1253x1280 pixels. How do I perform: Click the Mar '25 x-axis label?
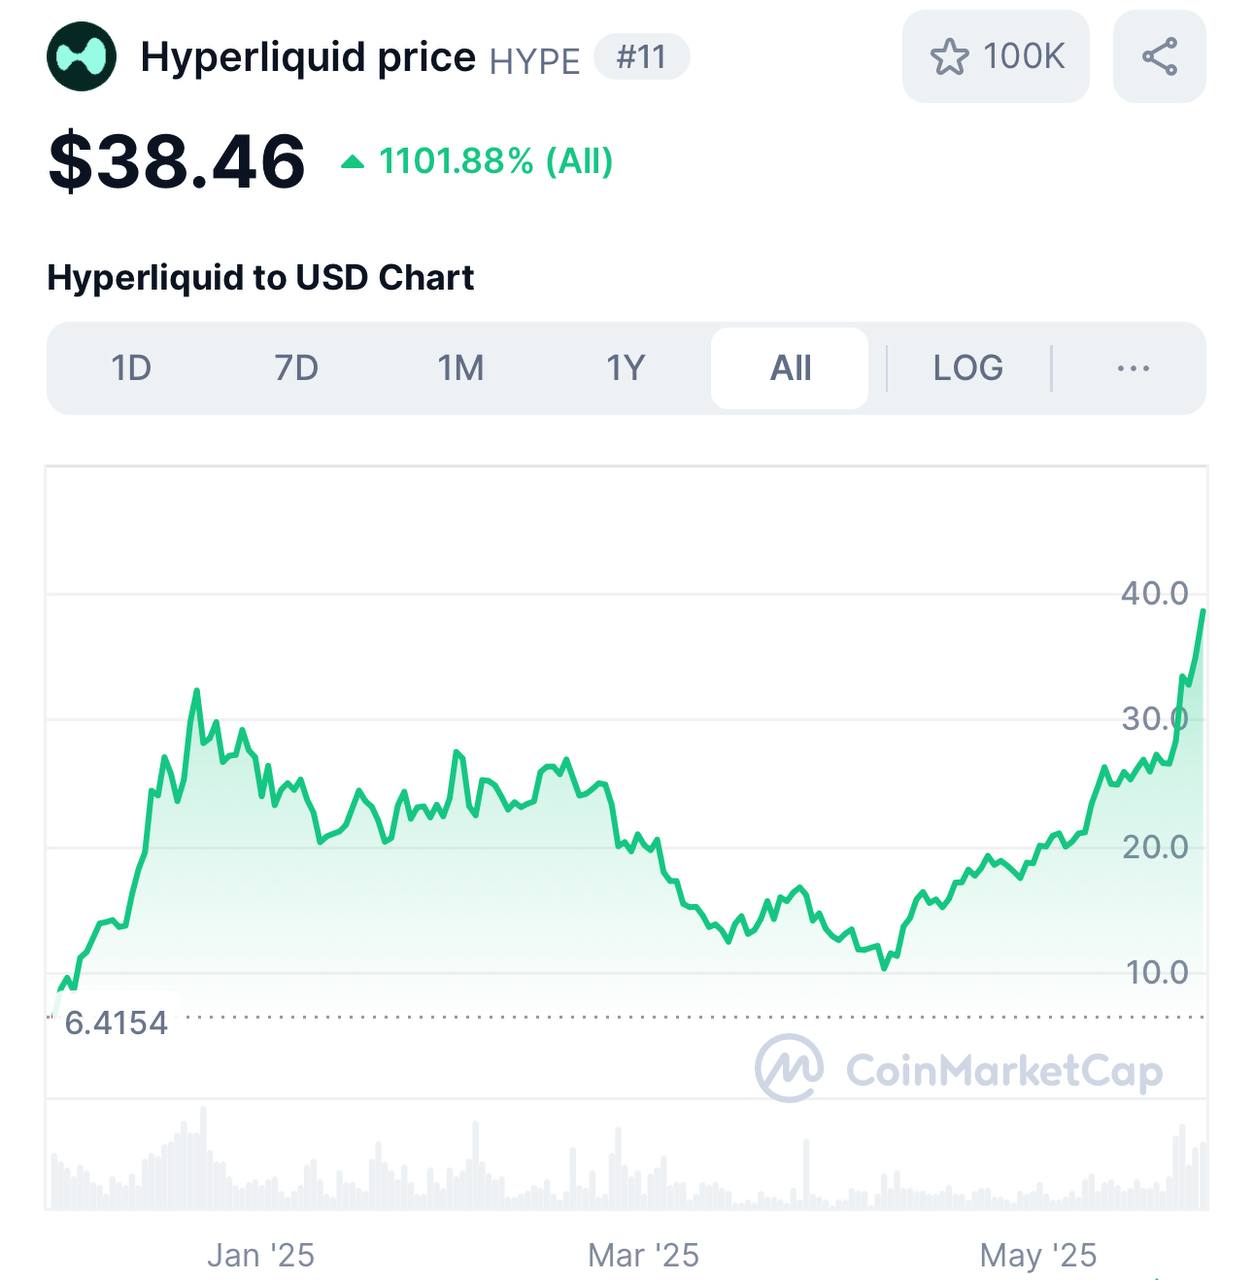[643, 1255]
